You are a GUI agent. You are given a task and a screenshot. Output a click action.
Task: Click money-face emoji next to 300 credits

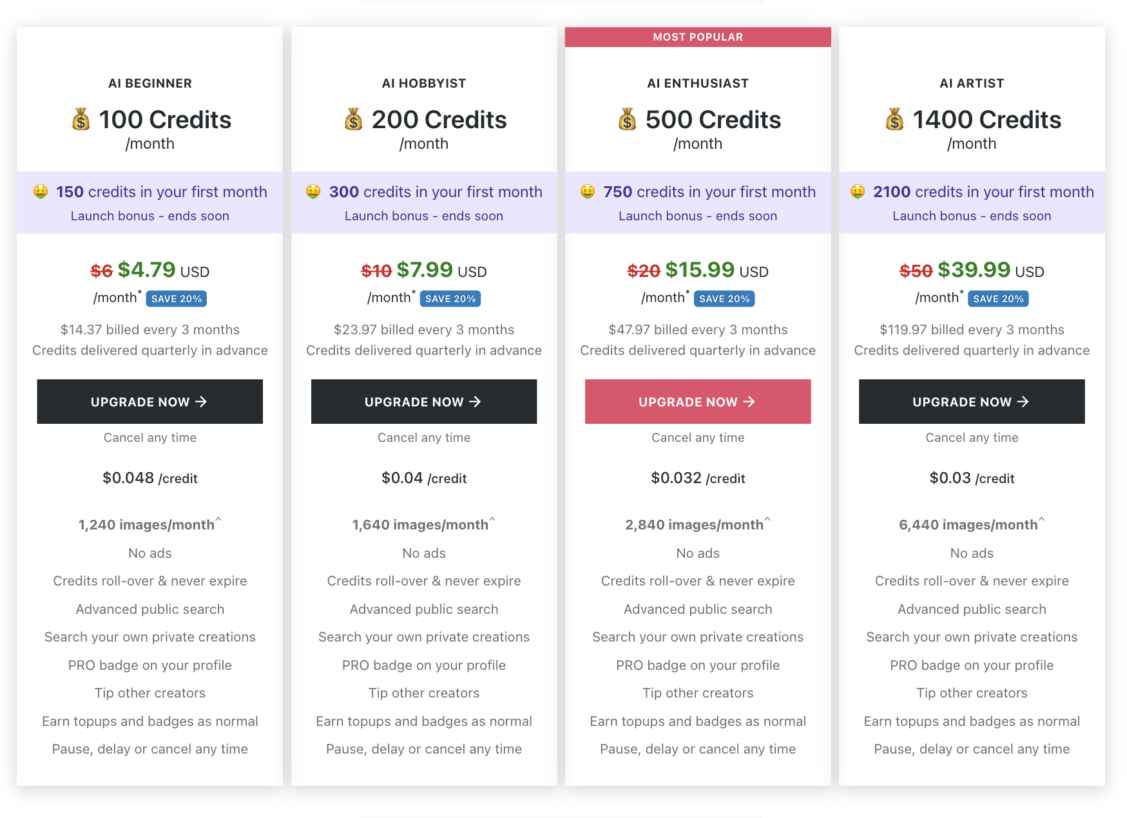coord(313,191)
